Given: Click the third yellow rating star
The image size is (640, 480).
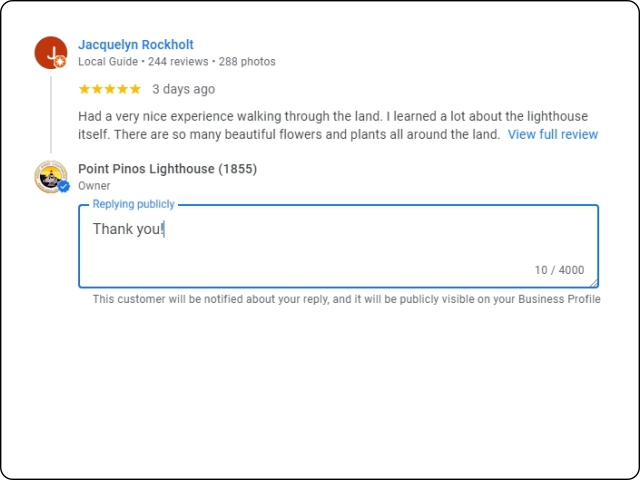Looking at the screenshot, I should (110, 89).
